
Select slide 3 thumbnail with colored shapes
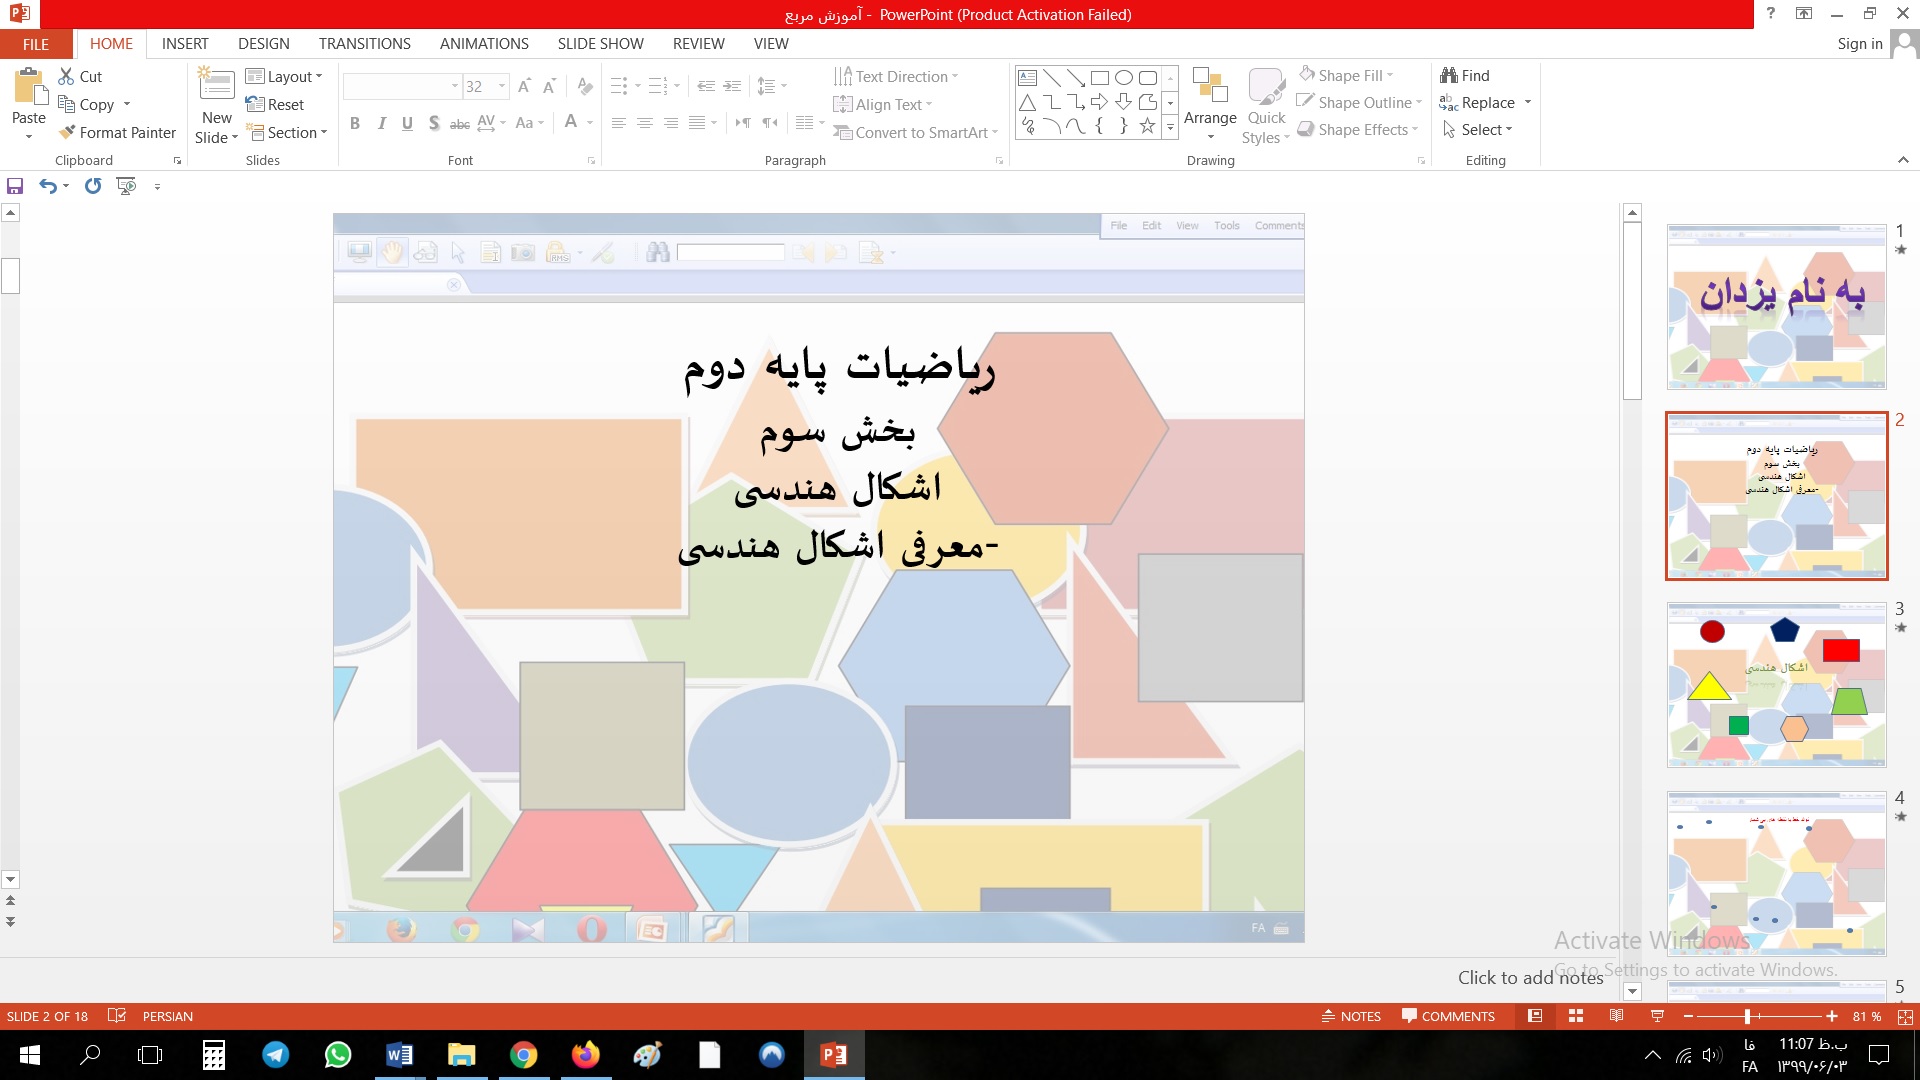[1776, 685]
